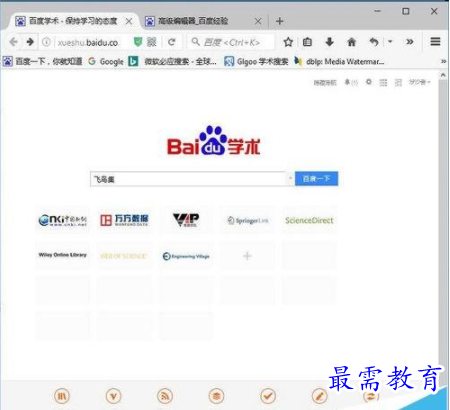450x410 pixels.
Task: Open the downloads arrow icon
Action: tap(329, 42)
